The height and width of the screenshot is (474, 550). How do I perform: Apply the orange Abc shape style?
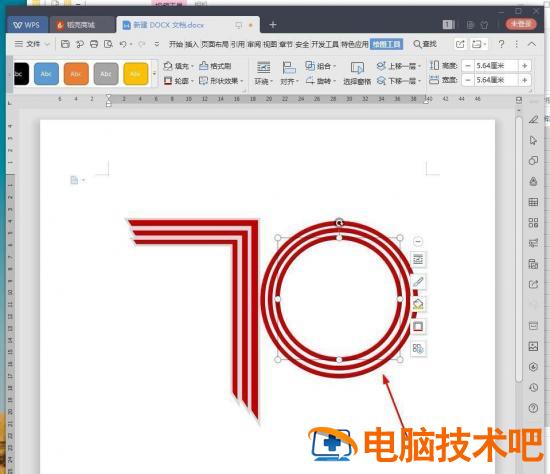click(x=76, y=74)
